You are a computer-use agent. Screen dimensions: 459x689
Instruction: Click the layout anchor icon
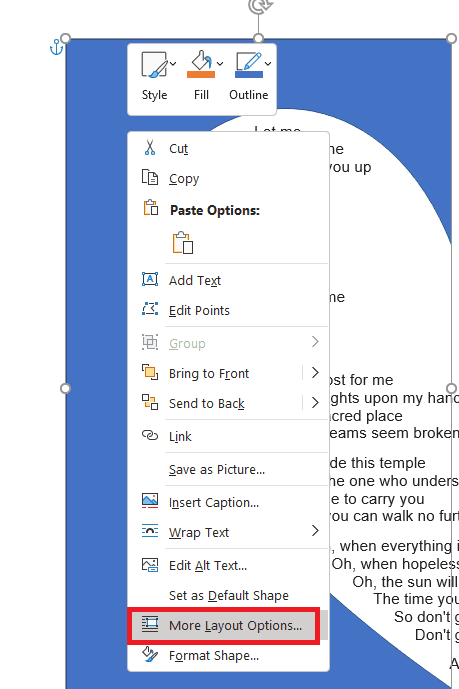(56, 47)
